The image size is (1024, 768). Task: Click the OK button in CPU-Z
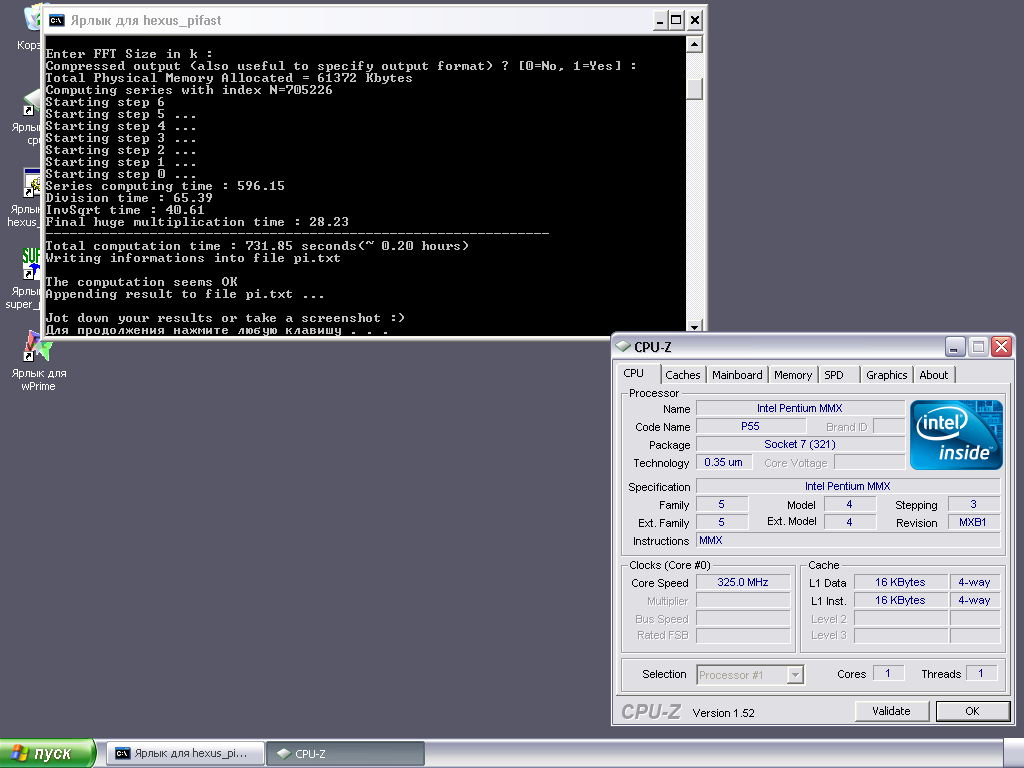972,711
